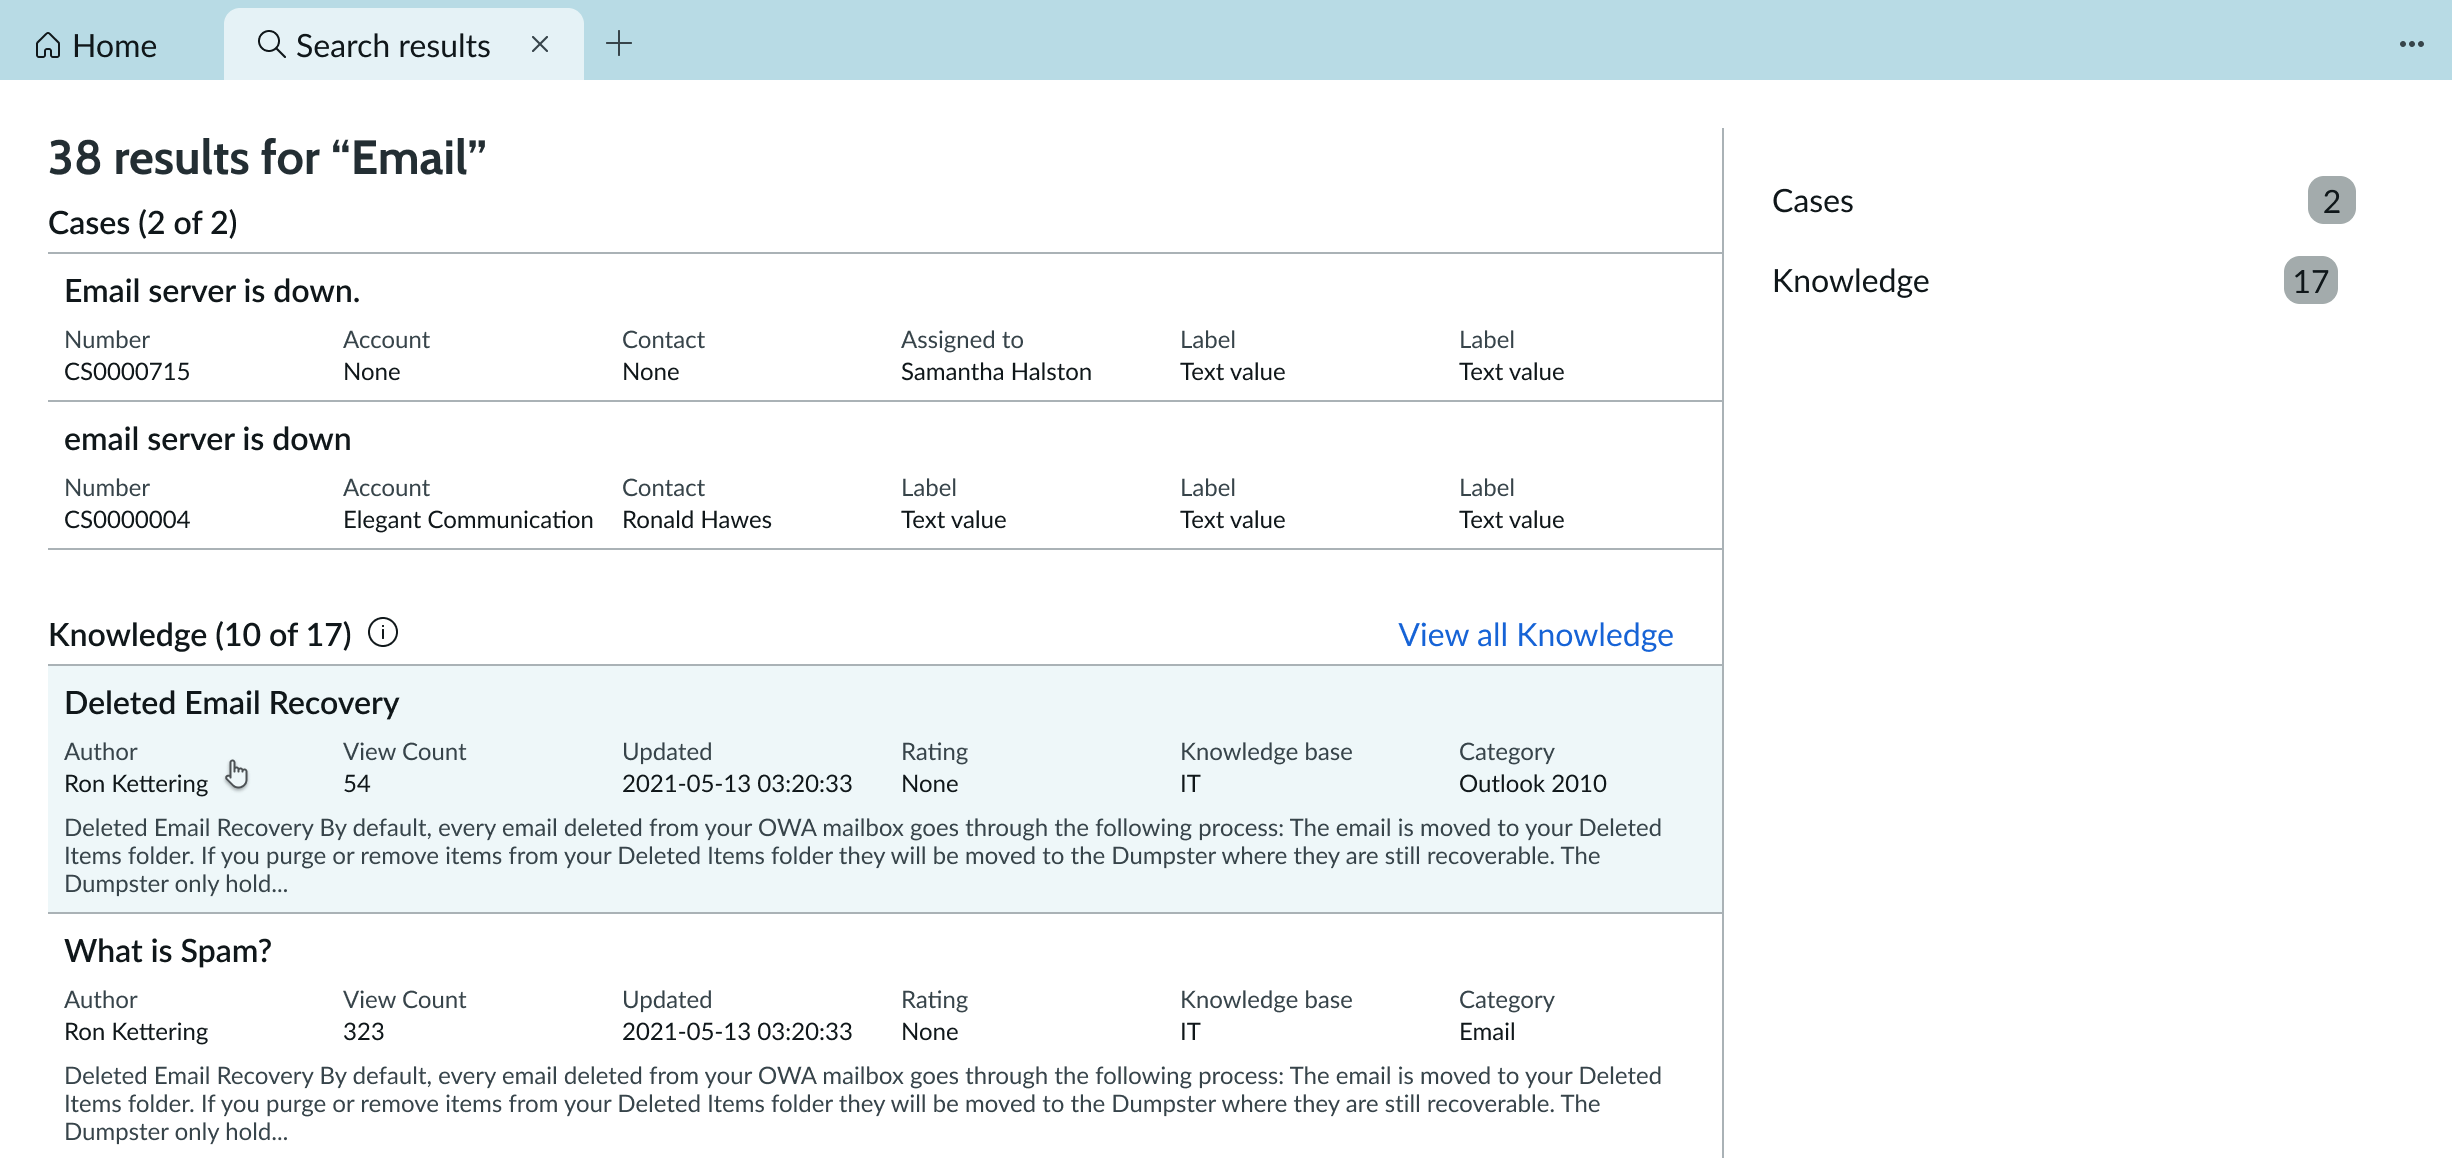Click view count 54
2452x1158 pixels.
[x=357, y=783]
